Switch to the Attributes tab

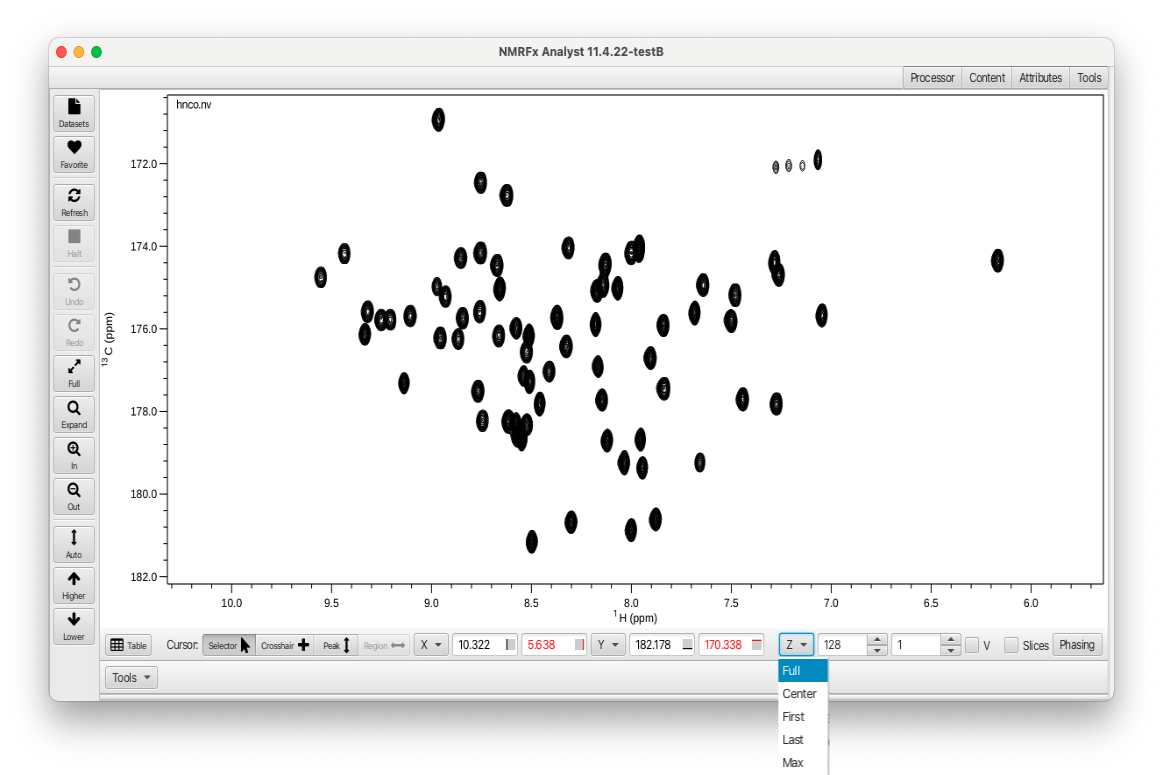click(1040, 78)
